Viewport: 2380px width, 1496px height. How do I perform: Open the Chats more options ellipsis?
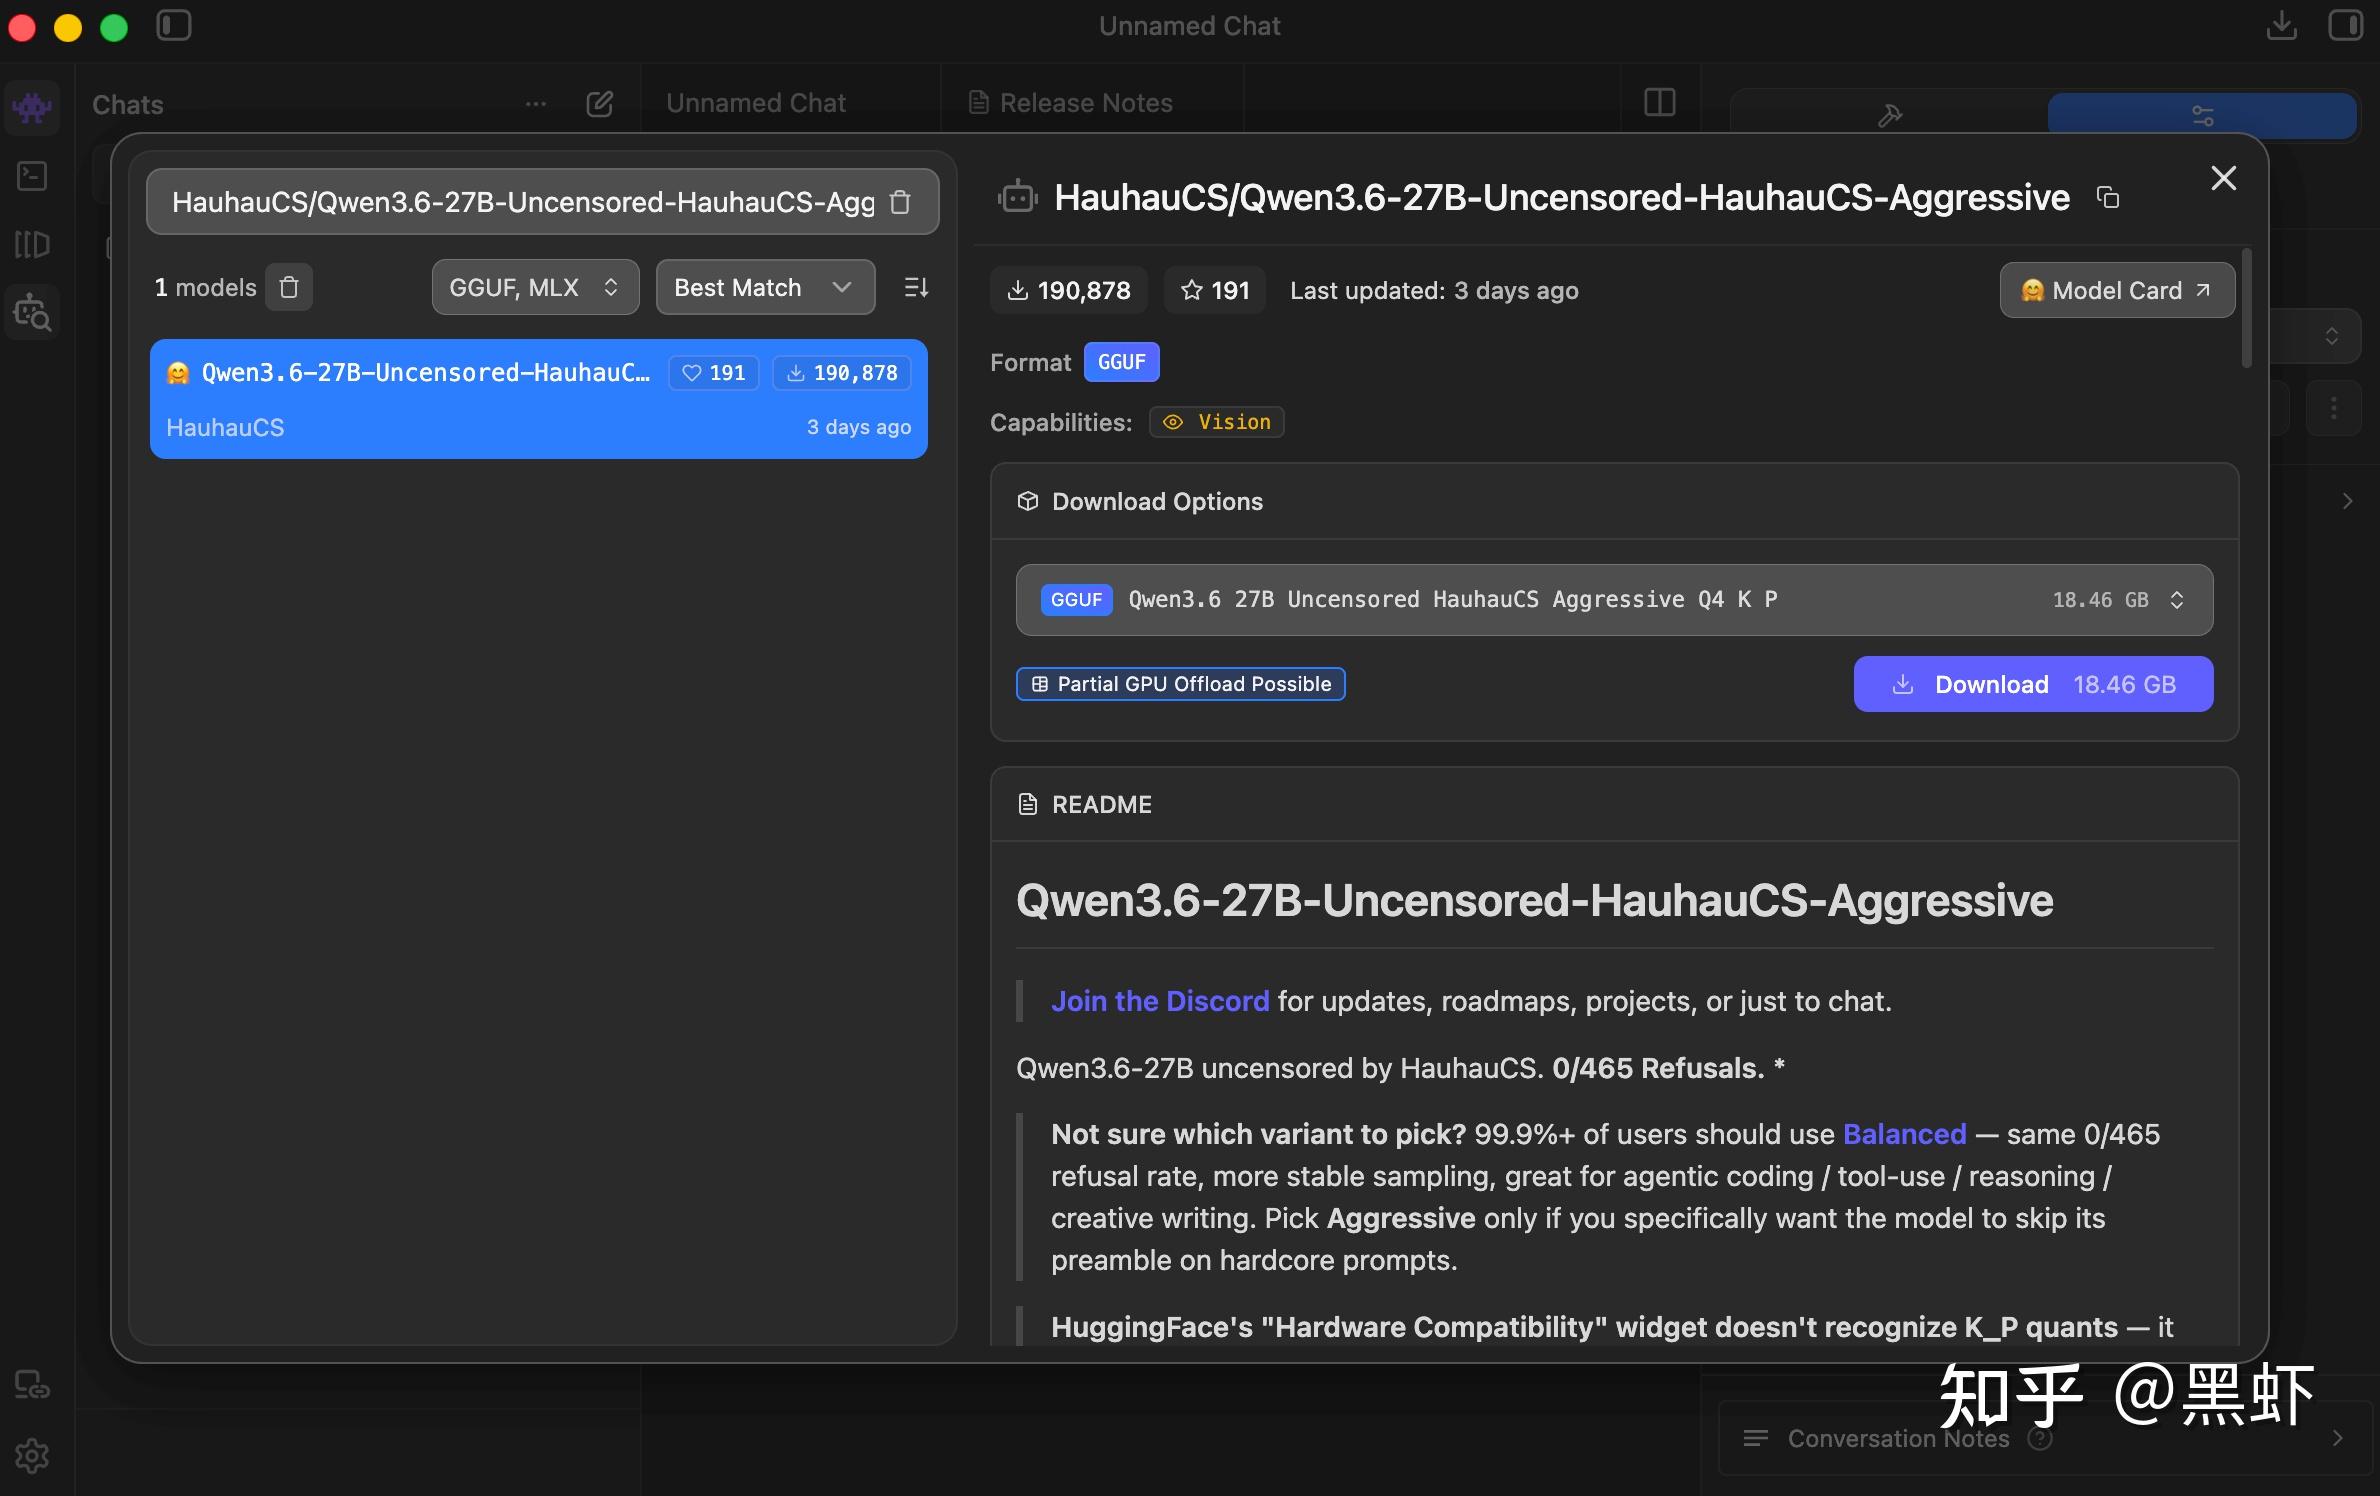click(536, 104)
